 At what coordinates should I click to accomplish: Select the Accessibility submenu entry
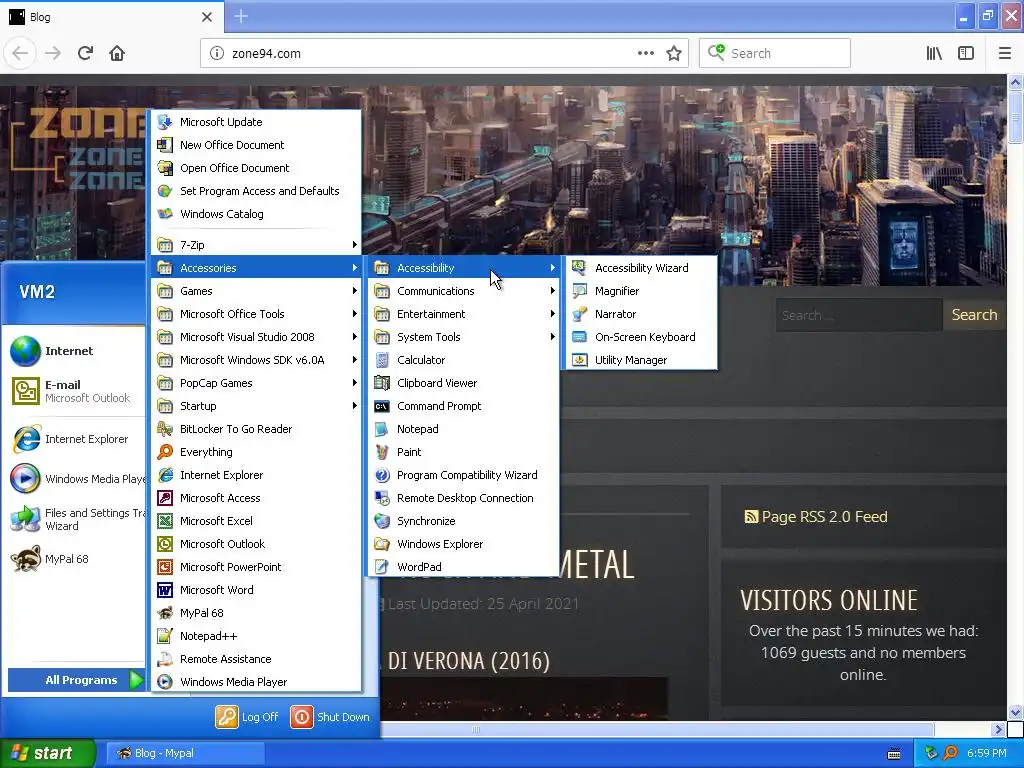[x=463, y=268]
